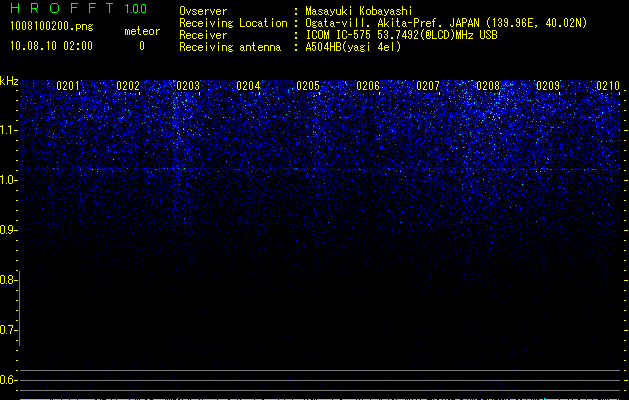Click the 0205 time marker

(x=308, y=86)
